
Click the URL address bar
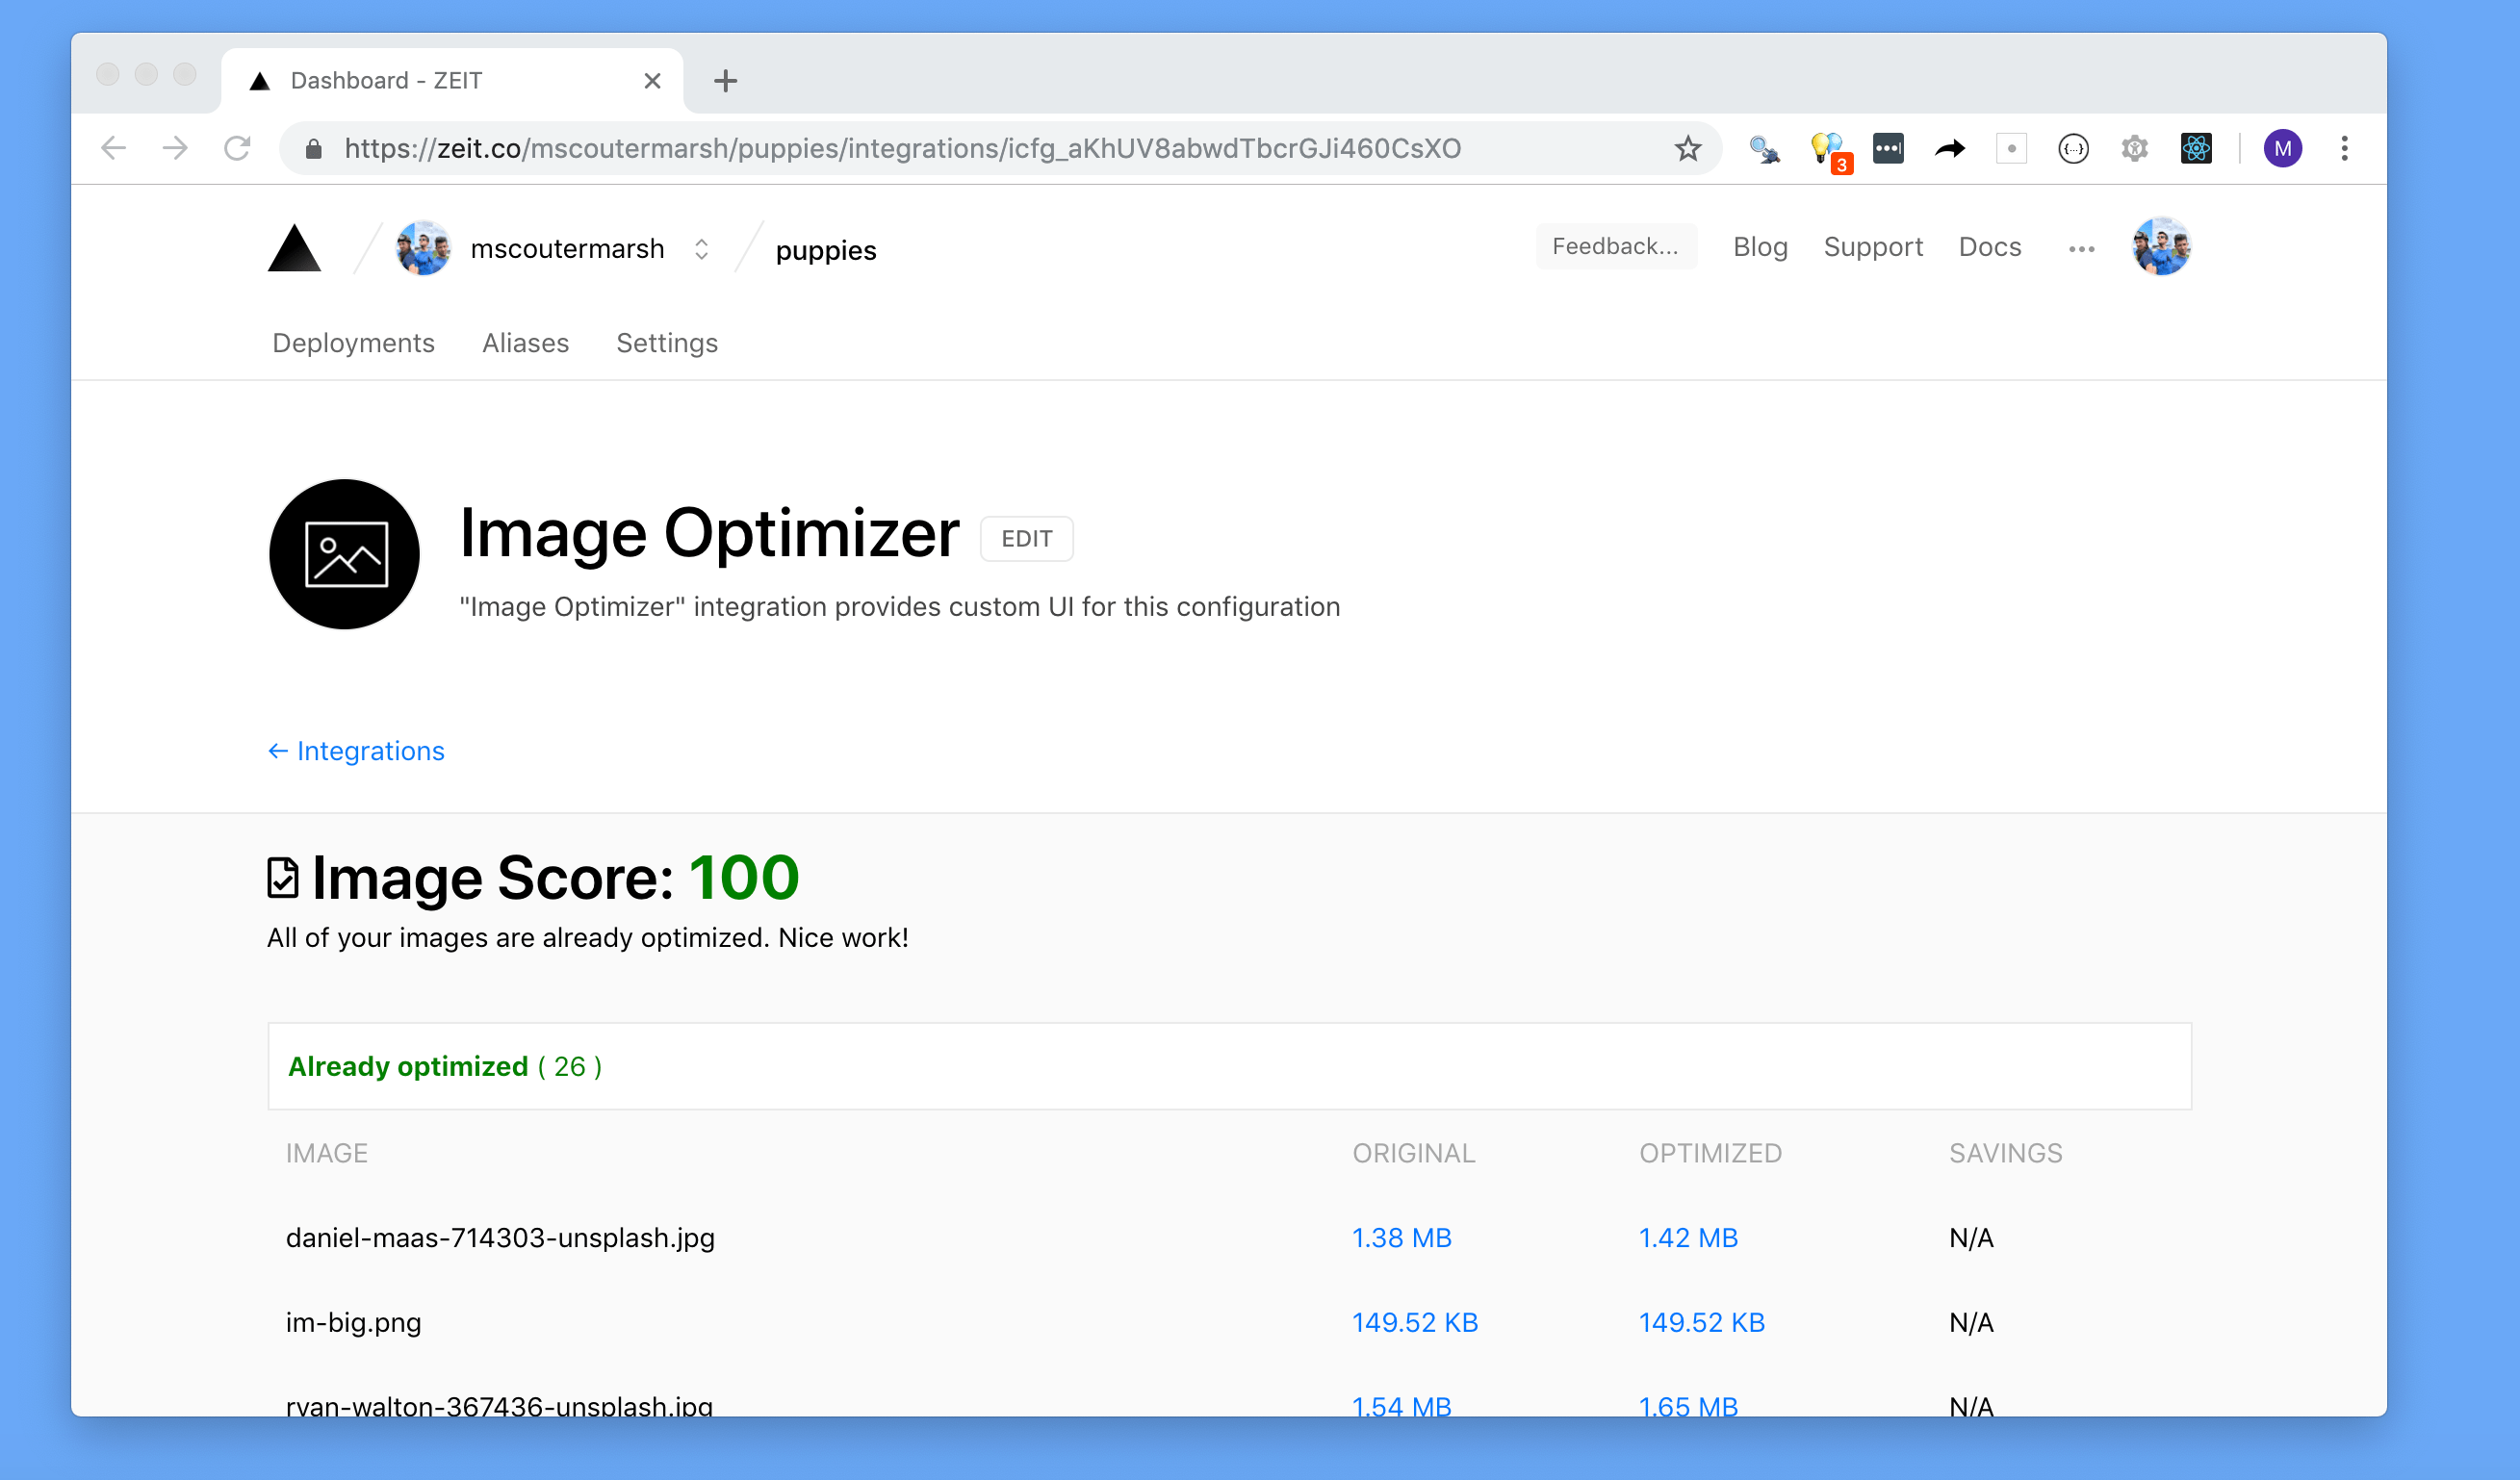1000,149
